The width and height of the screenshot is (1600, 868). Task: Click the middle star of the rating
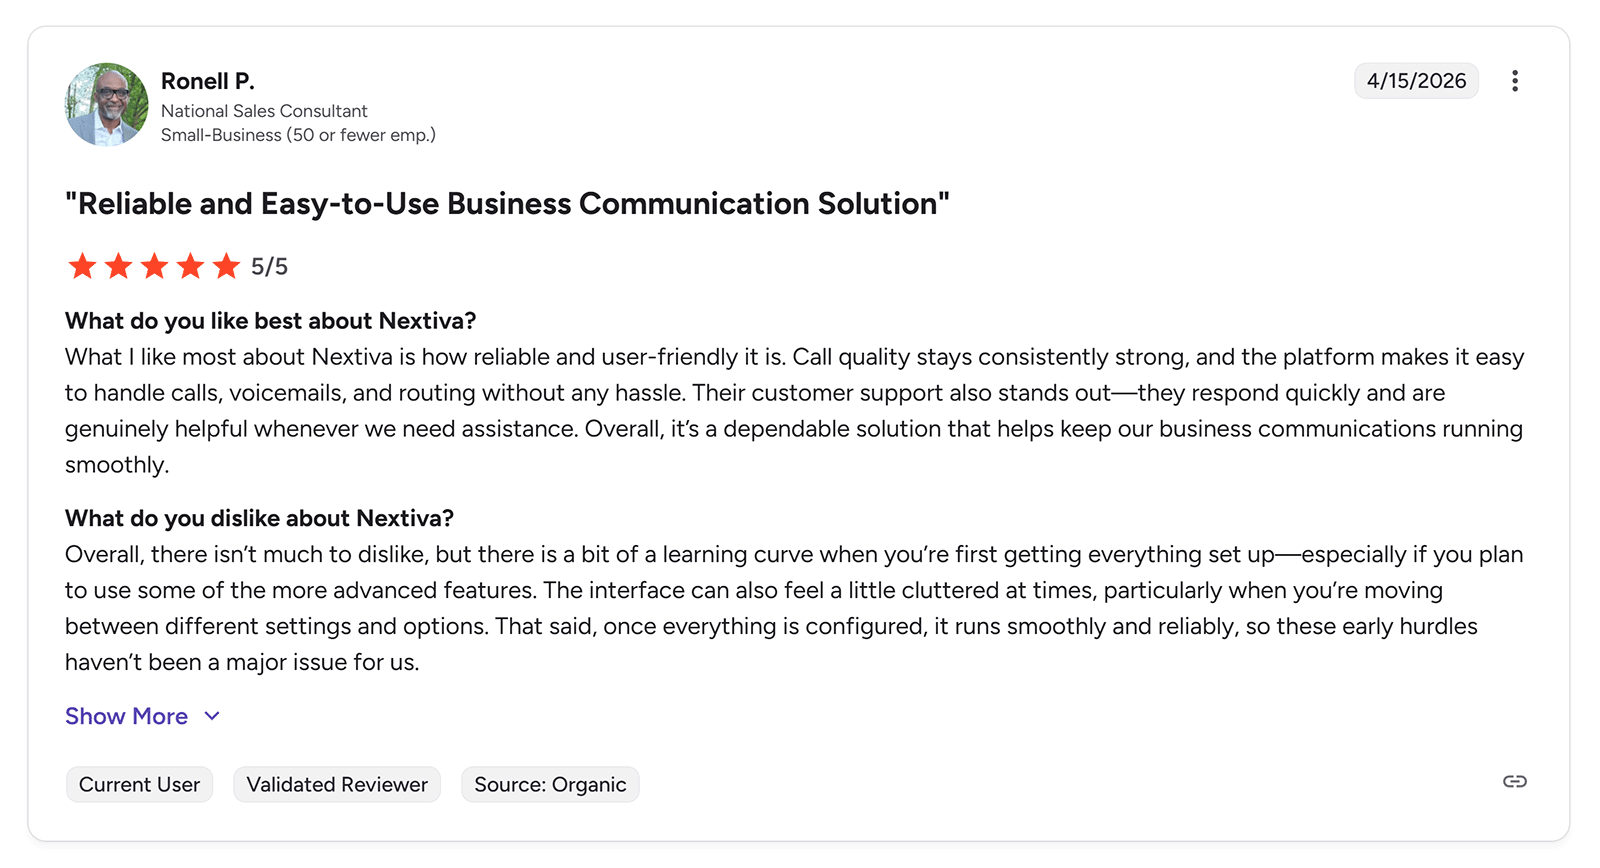click(x=154, y=266)
